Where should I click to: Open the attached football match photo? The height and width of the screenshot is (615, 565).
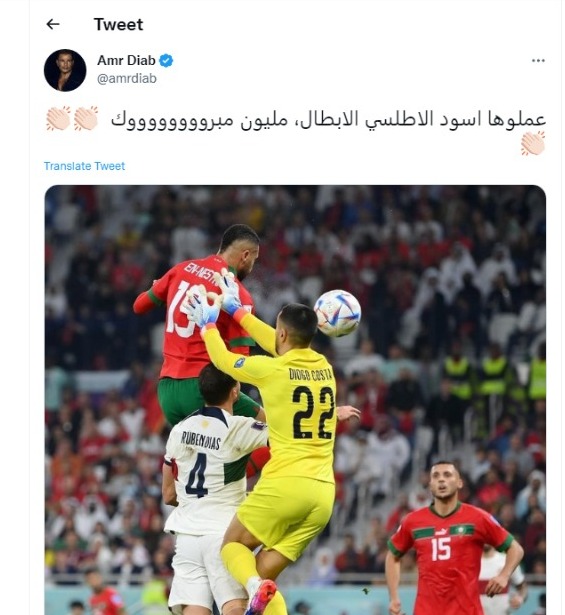(295, 400)
